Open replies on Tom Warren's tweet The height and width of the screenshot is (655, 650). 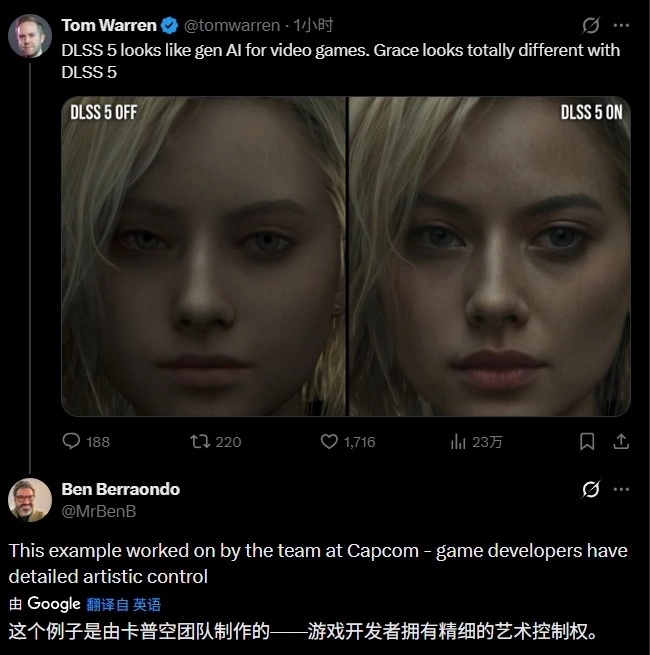tap(86, 442)
